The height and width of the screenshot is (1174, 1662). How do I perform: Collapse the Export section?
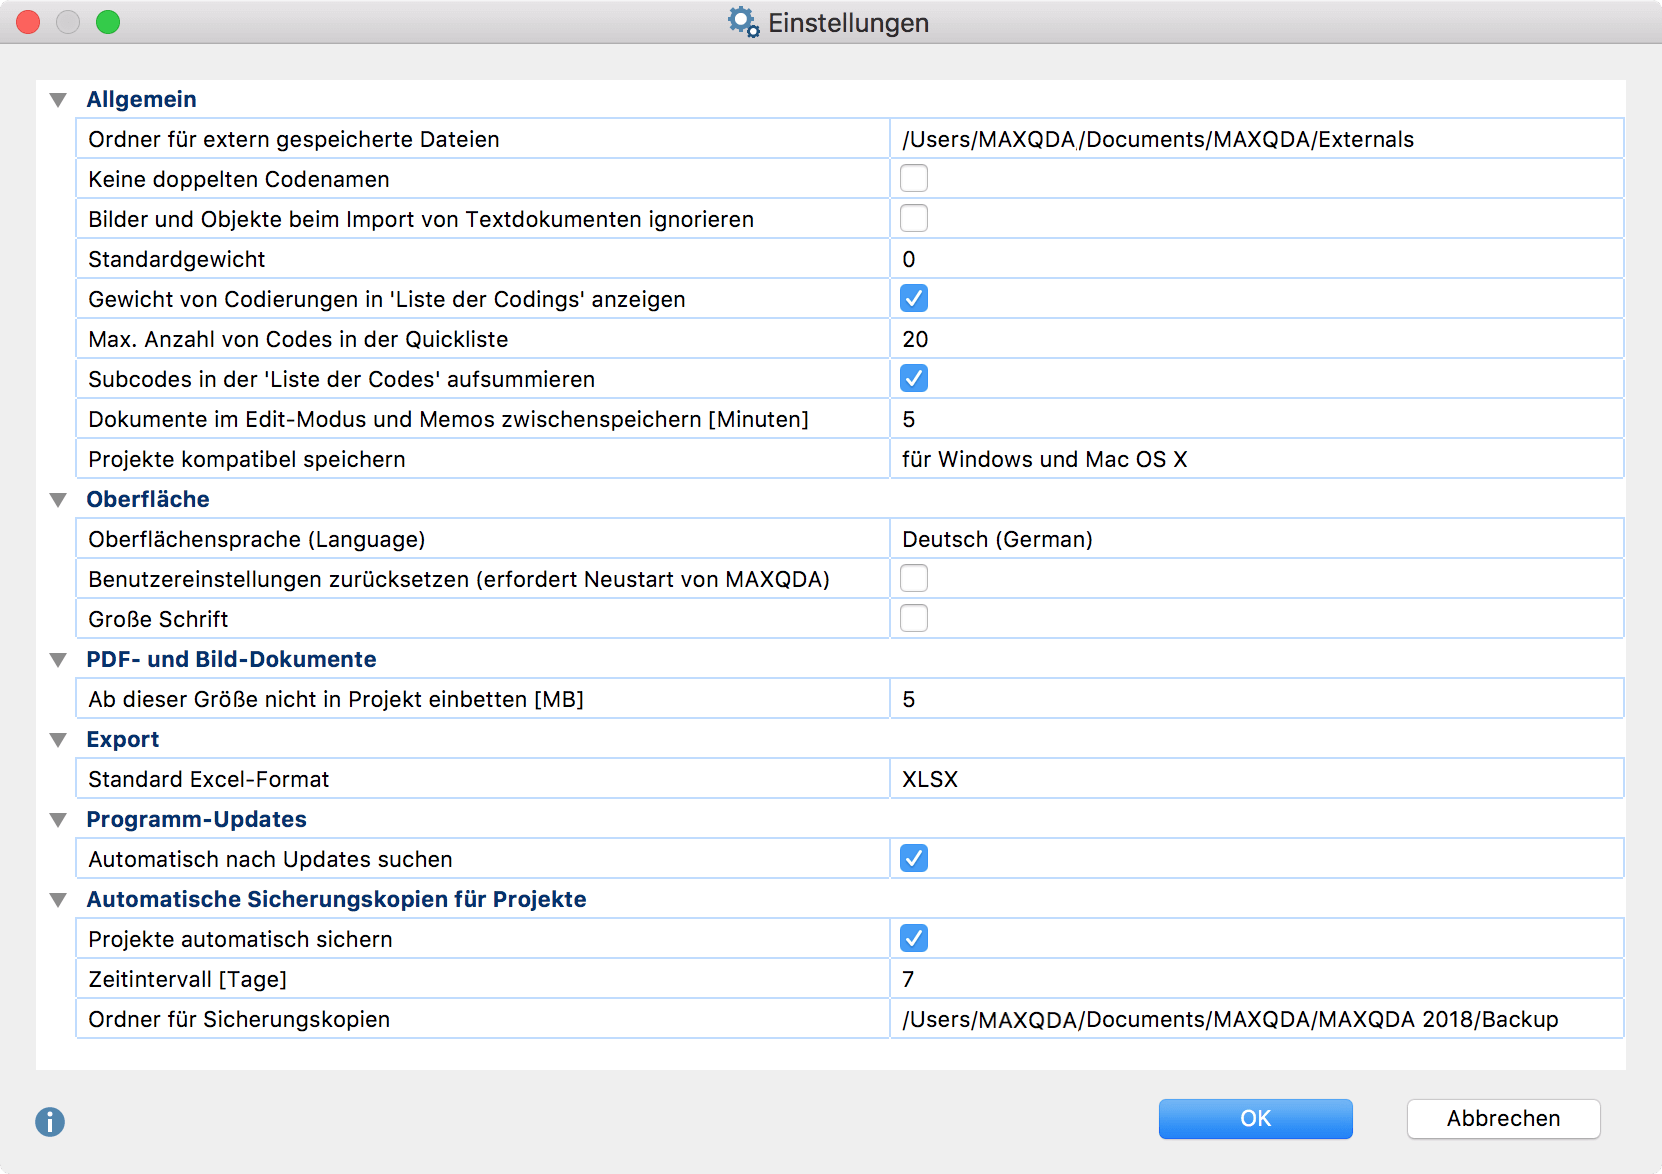click(x=58, y=739)
